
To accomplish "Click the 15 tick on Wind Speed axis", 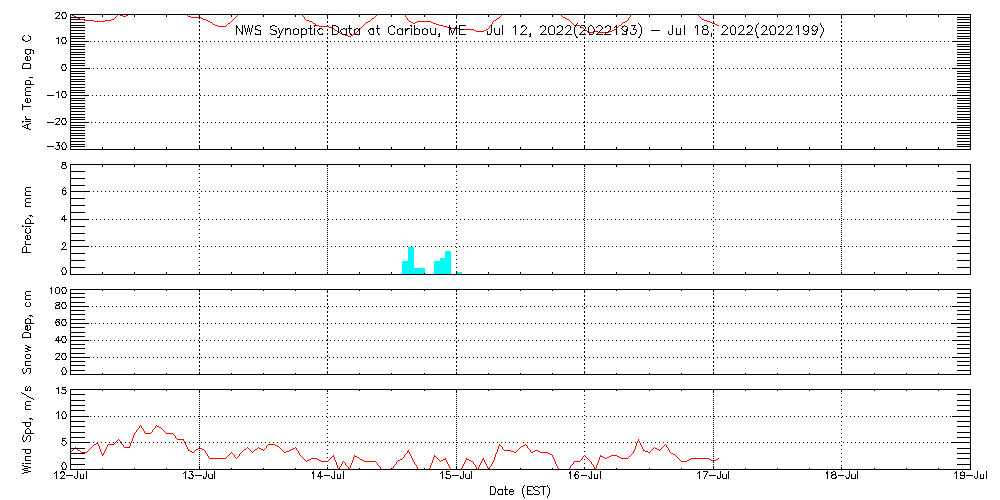I will pos(59,391).
